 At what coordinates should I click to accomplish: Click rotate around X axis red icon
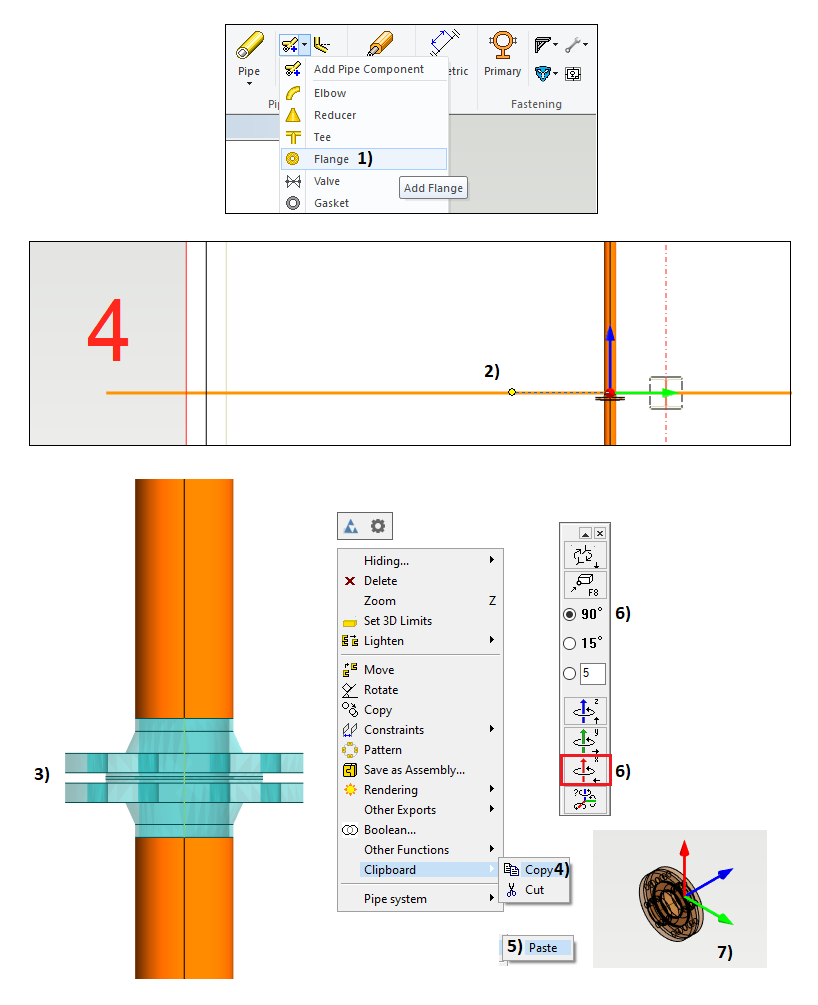(585, 770)
